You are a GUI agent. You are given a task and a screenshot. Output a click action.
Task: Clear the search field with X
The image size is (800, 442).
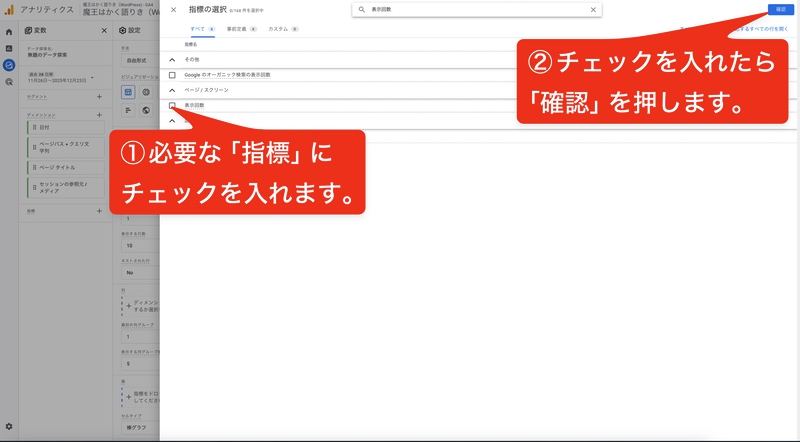593,10
